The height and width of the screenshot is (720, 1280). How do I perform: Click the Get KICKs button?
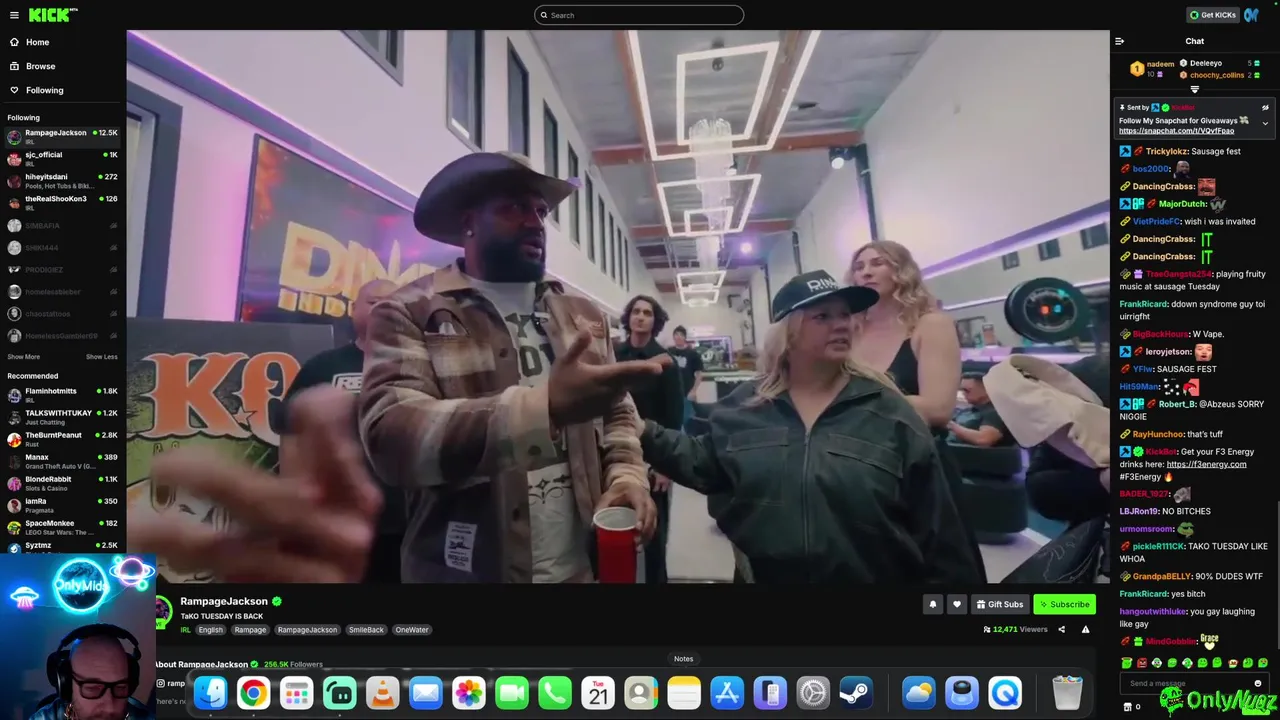pos(1212,15)
